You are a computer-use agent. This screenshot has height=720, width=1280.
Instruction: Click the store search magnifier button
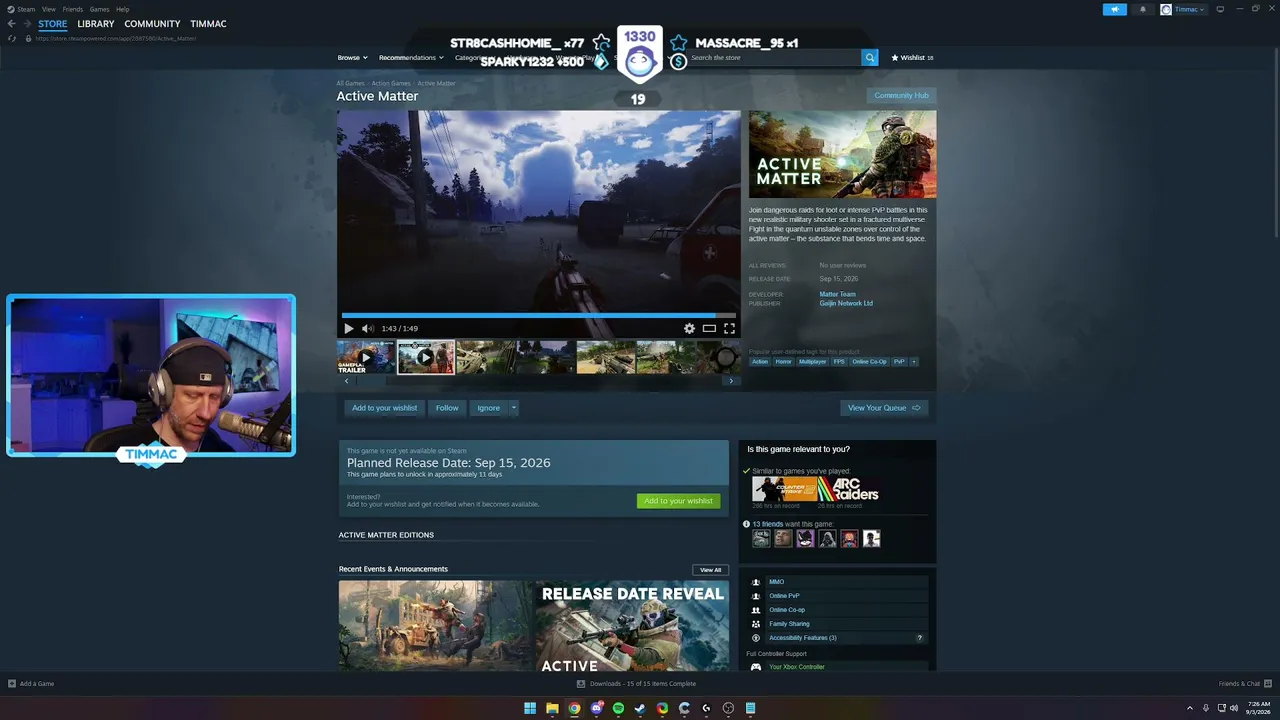(x=870, y=58)
